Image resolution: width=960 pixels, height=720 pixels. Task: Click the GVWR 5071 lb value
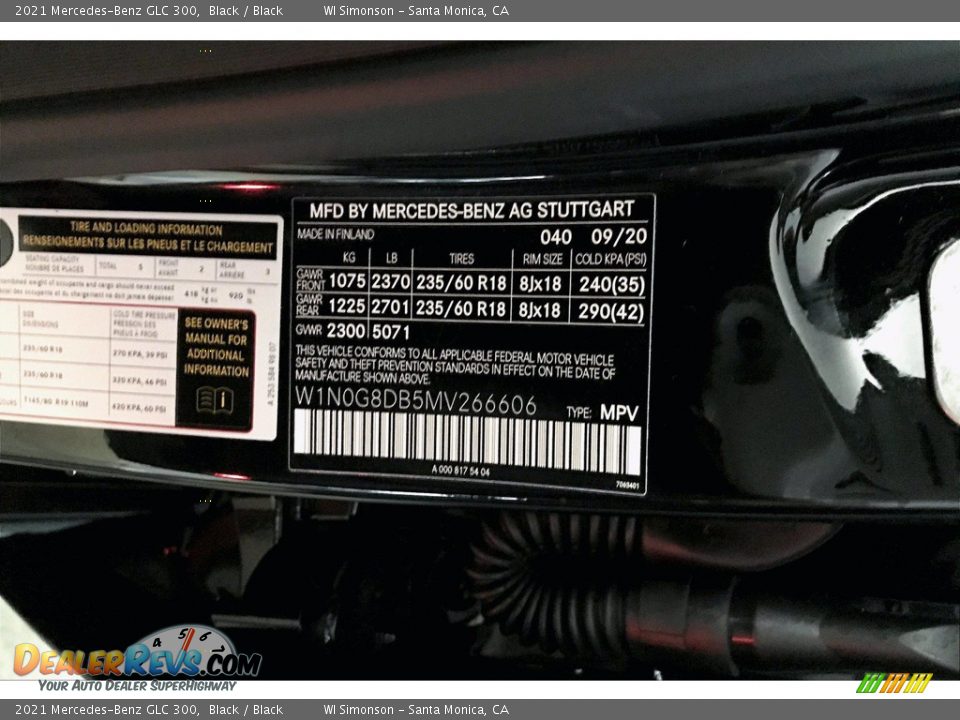(x=391, y=332)
